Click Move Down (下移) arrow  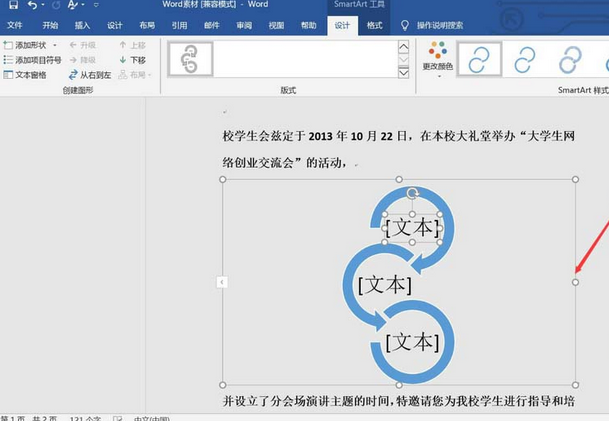coord(132,60)
